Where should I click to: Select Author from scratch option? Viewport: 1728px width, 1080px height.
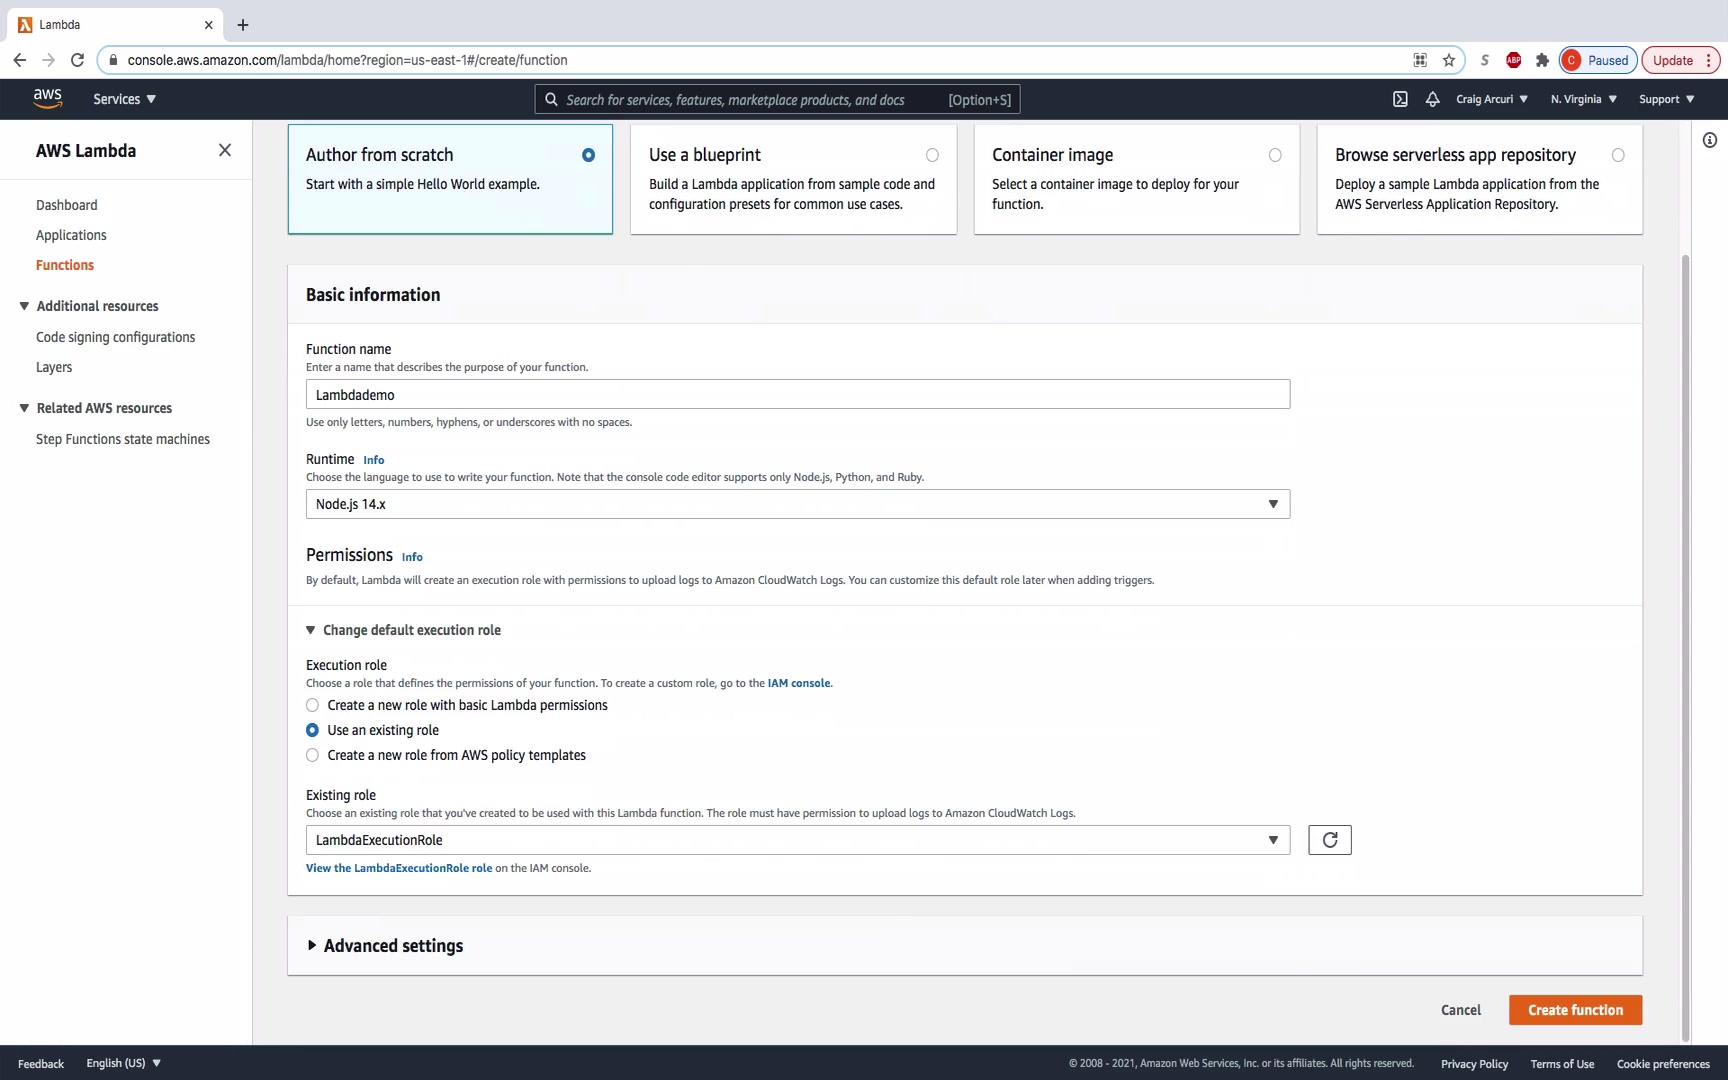588,155
